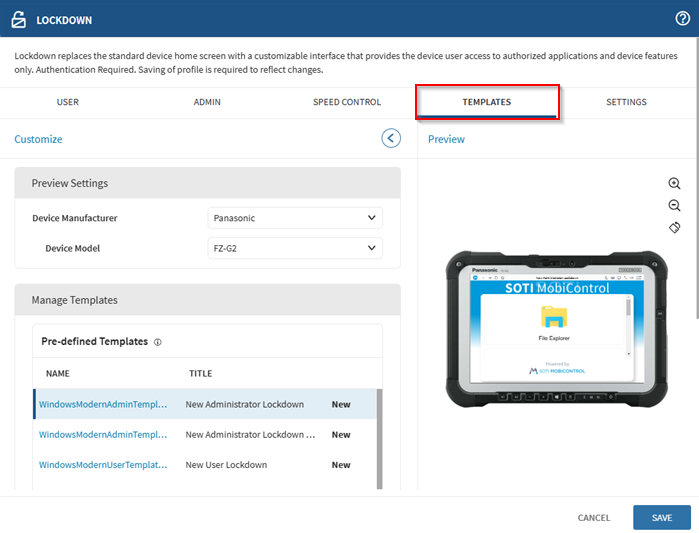Zoom out on the device preview
Screen dimensions: 699x533
[674, 206]
